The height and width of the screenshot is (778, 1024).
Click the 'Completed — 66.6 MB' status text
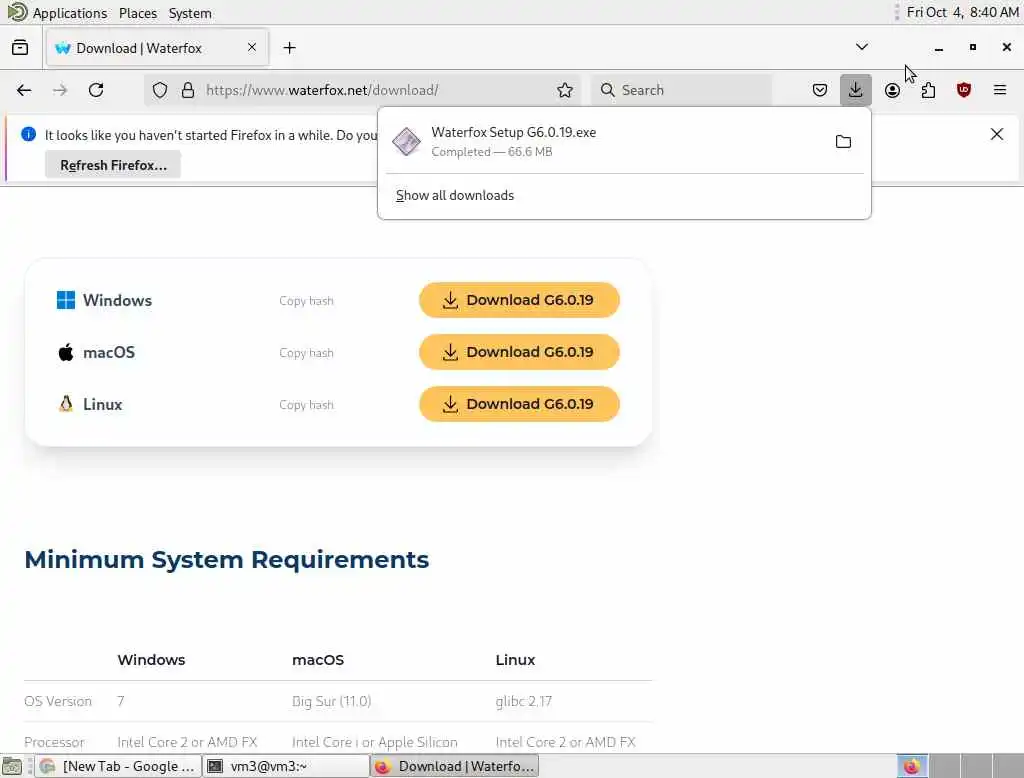492,152
